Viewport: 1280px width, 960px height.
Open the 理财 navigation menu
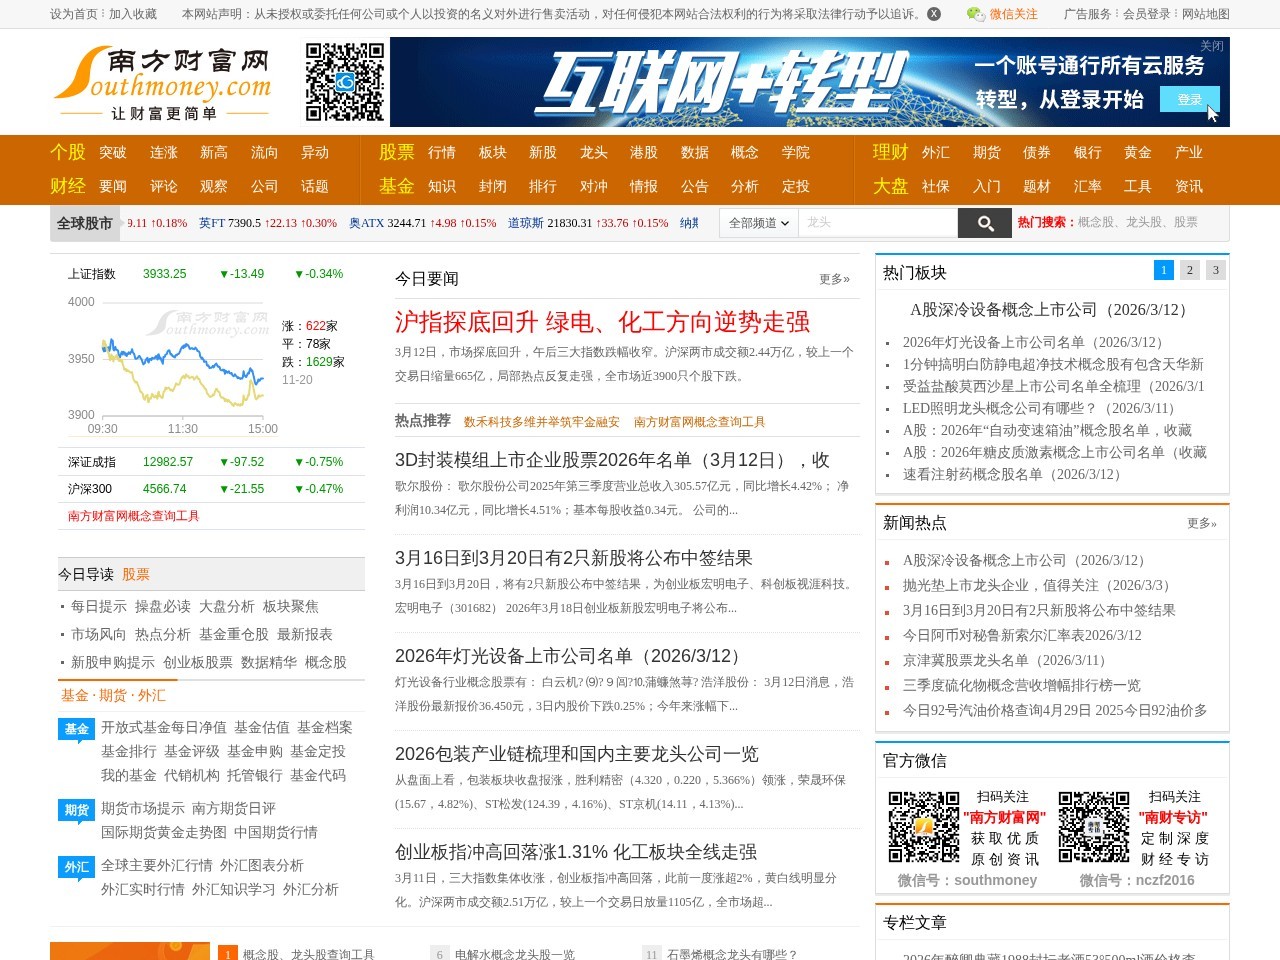click(x=889, y=152)
